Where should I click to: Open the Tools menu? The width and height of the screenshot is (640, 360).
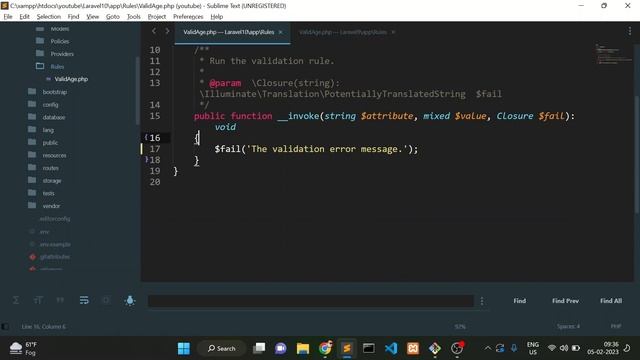coord(133,17)
